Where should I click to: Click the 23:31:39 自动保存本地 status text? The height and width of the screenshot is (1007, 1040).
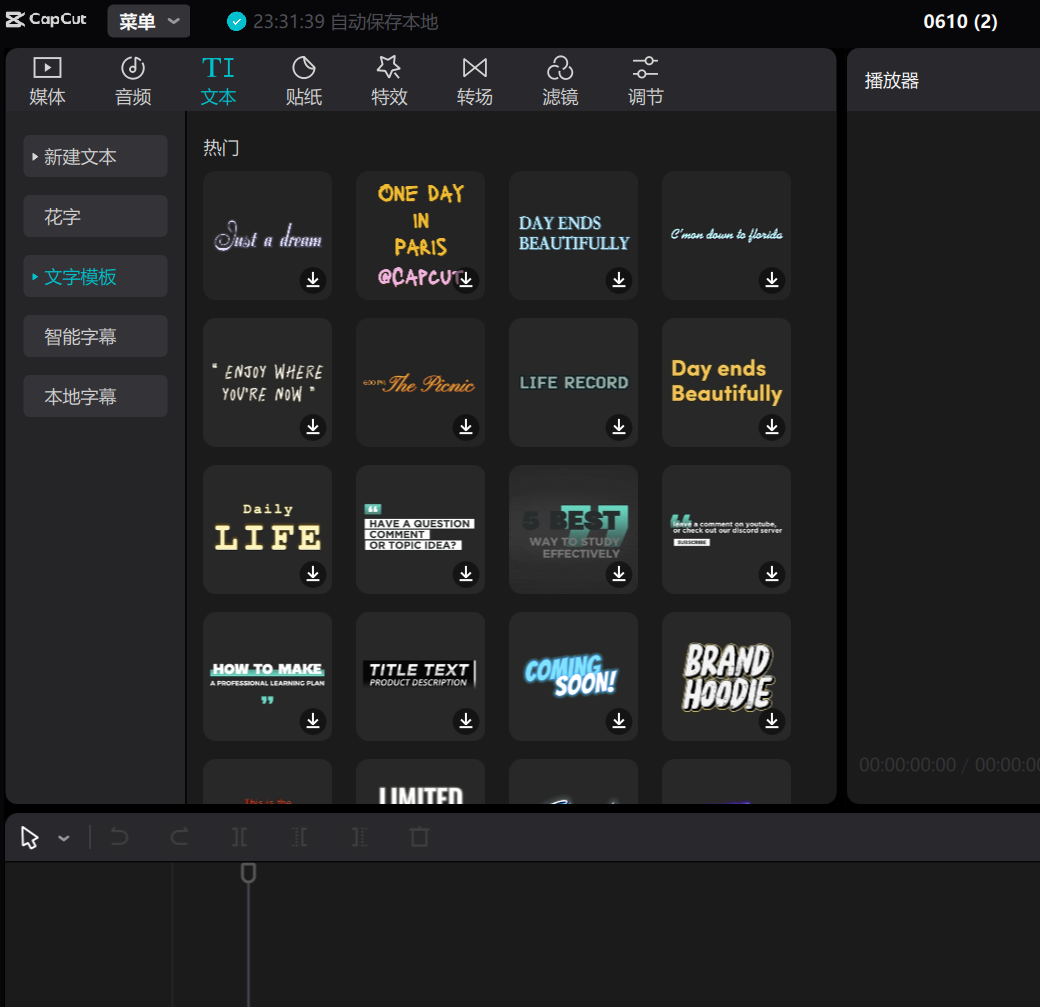(x=346, y=22)
